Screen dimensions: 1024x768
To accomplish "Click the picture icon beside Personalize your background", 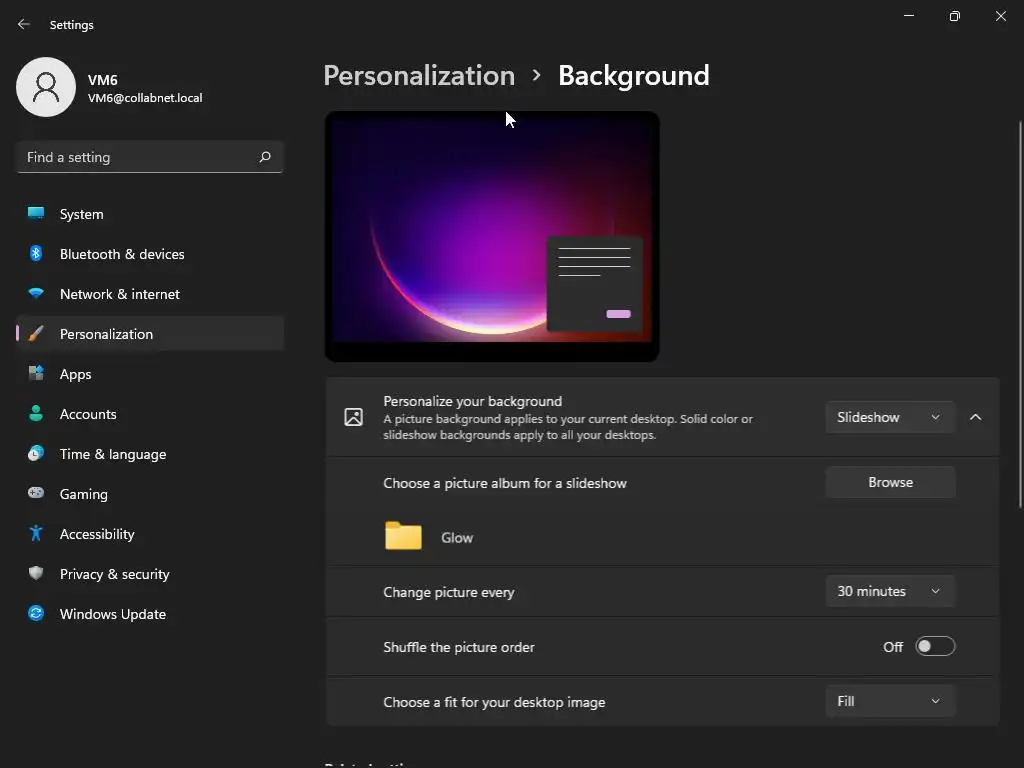I will click(353, 417).
